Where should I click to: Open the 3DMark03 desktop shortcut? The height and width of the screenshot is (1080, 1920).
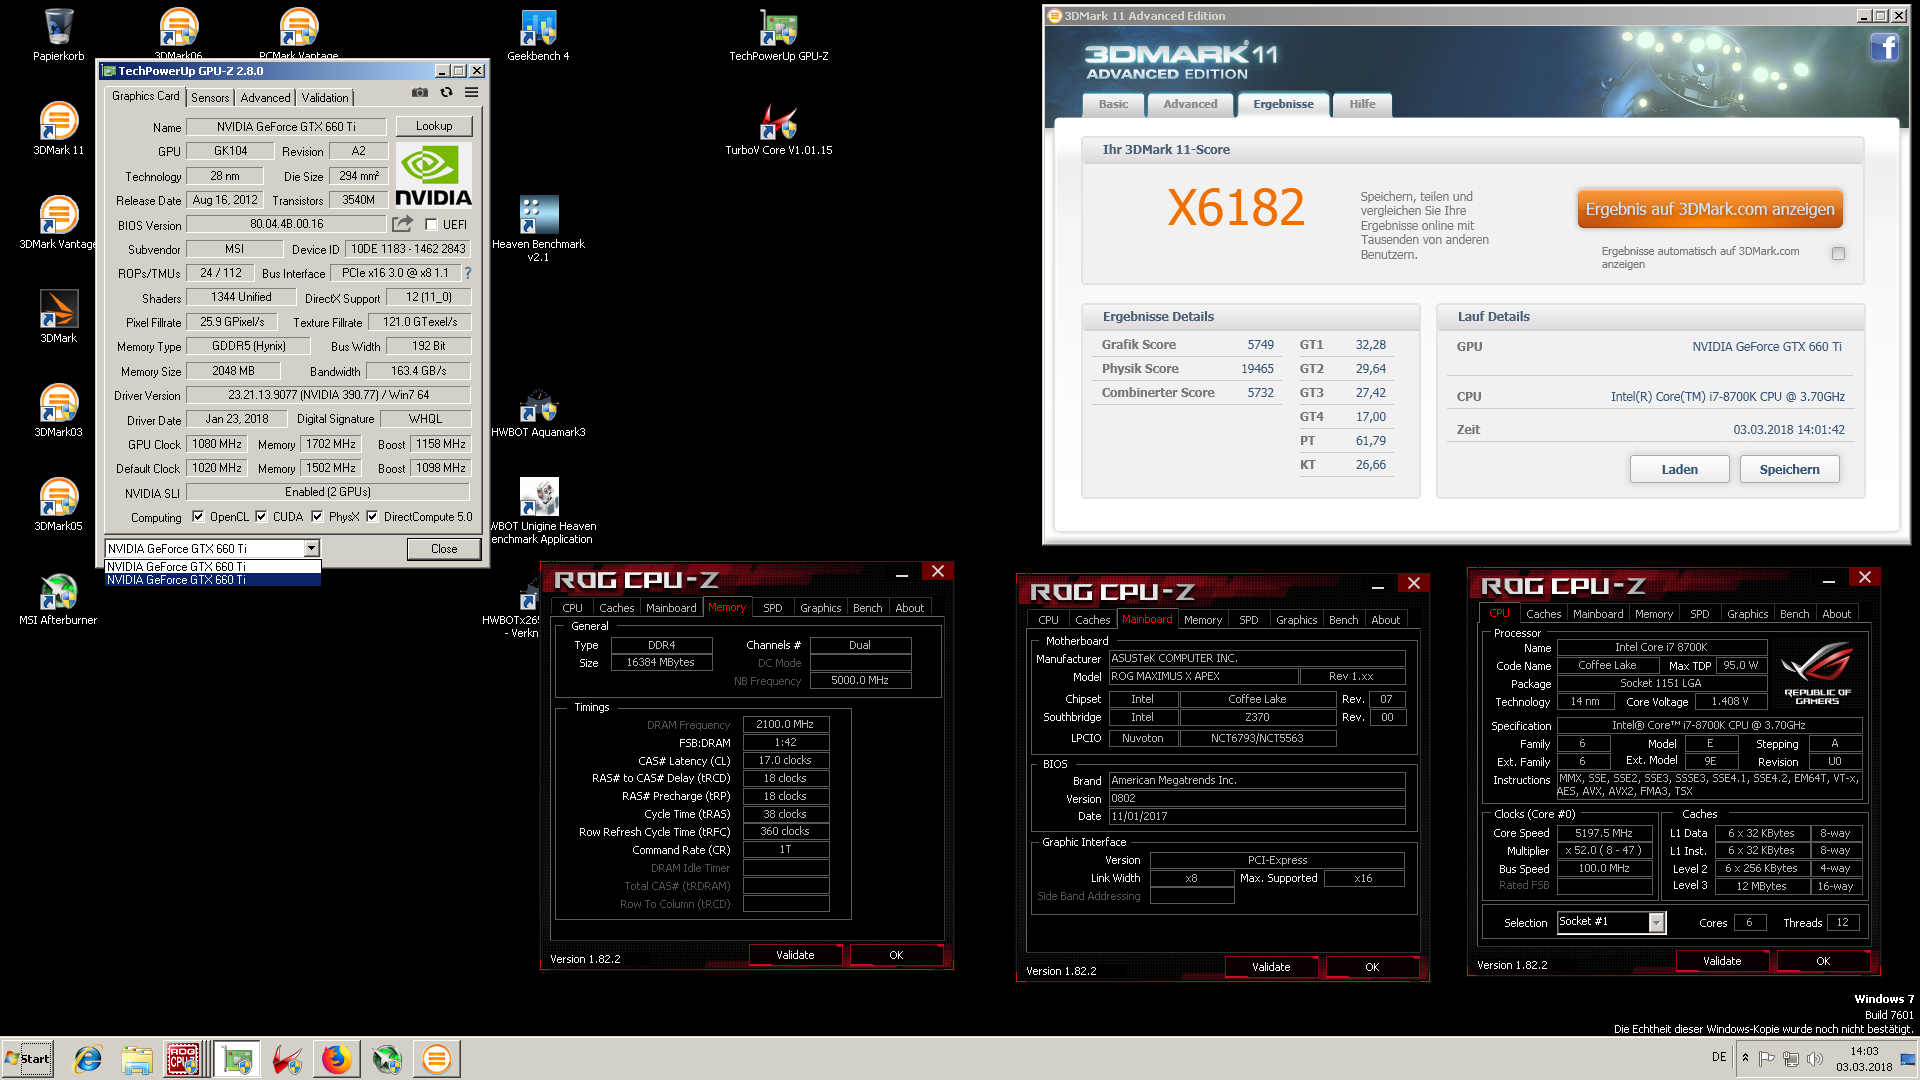[58, 411]
